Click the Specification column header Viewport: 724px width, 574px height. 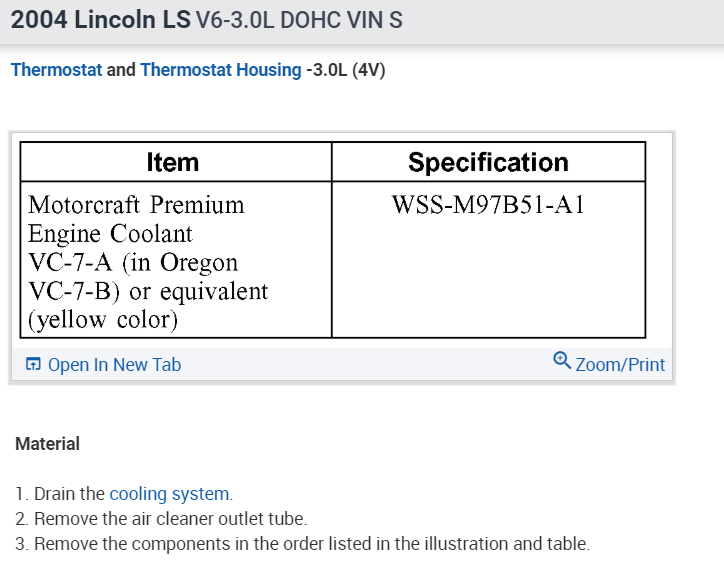point(488,162)
